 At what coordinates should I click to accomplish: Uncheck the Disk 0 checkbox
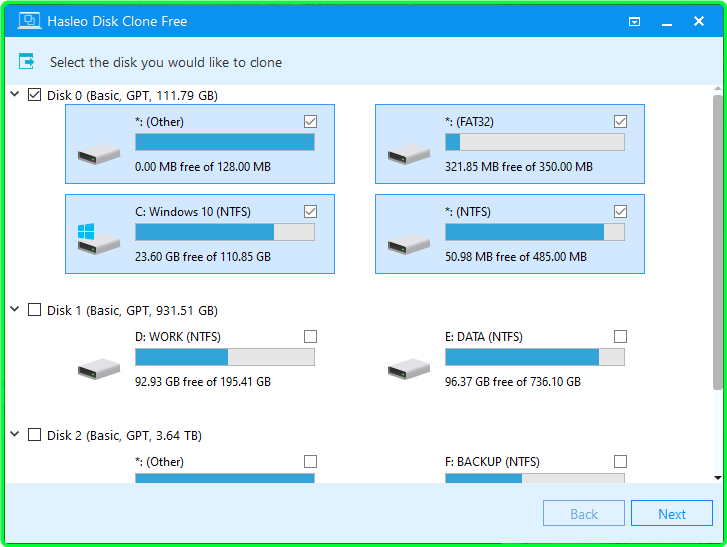click(x=35, y=95)
